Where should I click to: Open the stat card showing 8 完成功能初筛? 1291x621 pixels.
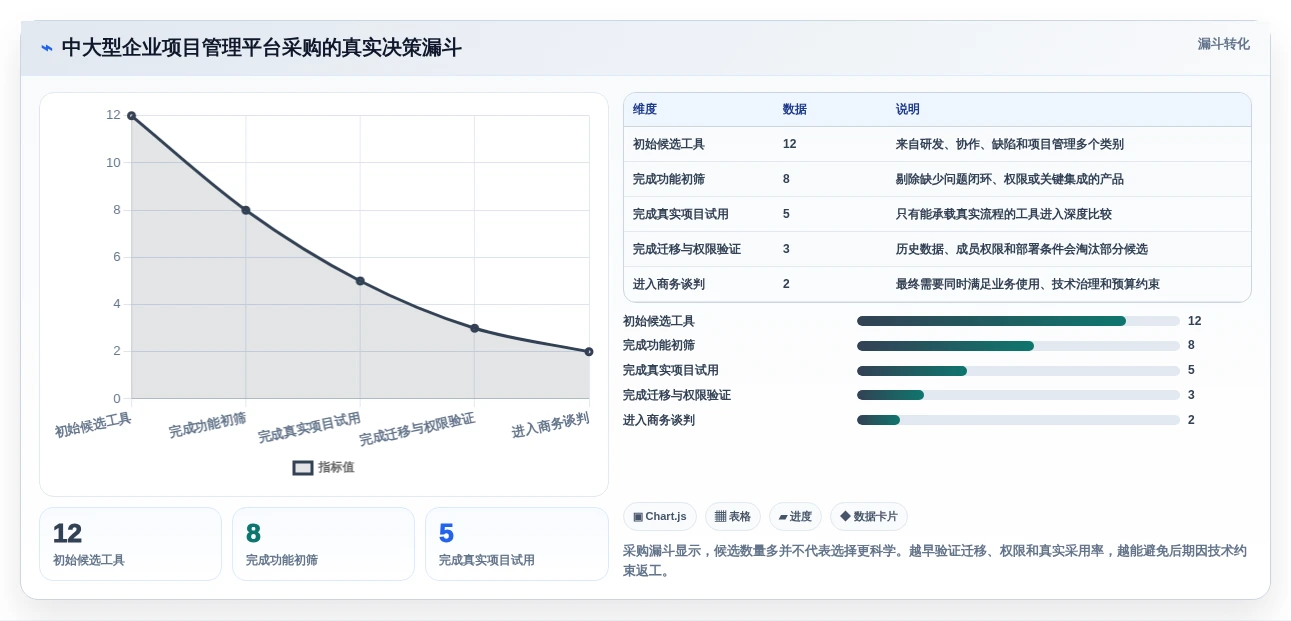point(323,544)
